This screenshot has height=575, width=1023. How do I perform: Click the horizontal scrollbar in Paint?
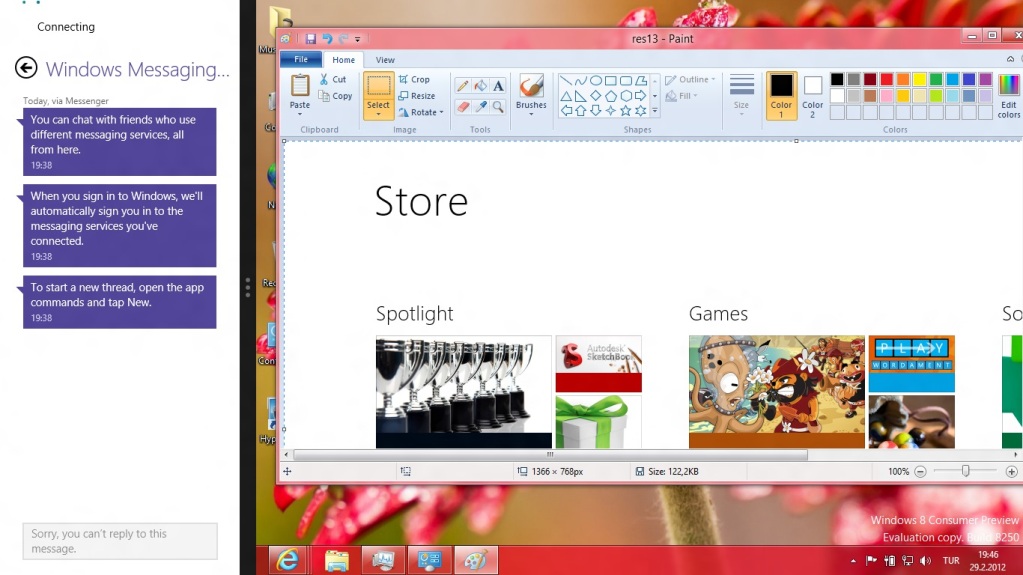[550, 455]
